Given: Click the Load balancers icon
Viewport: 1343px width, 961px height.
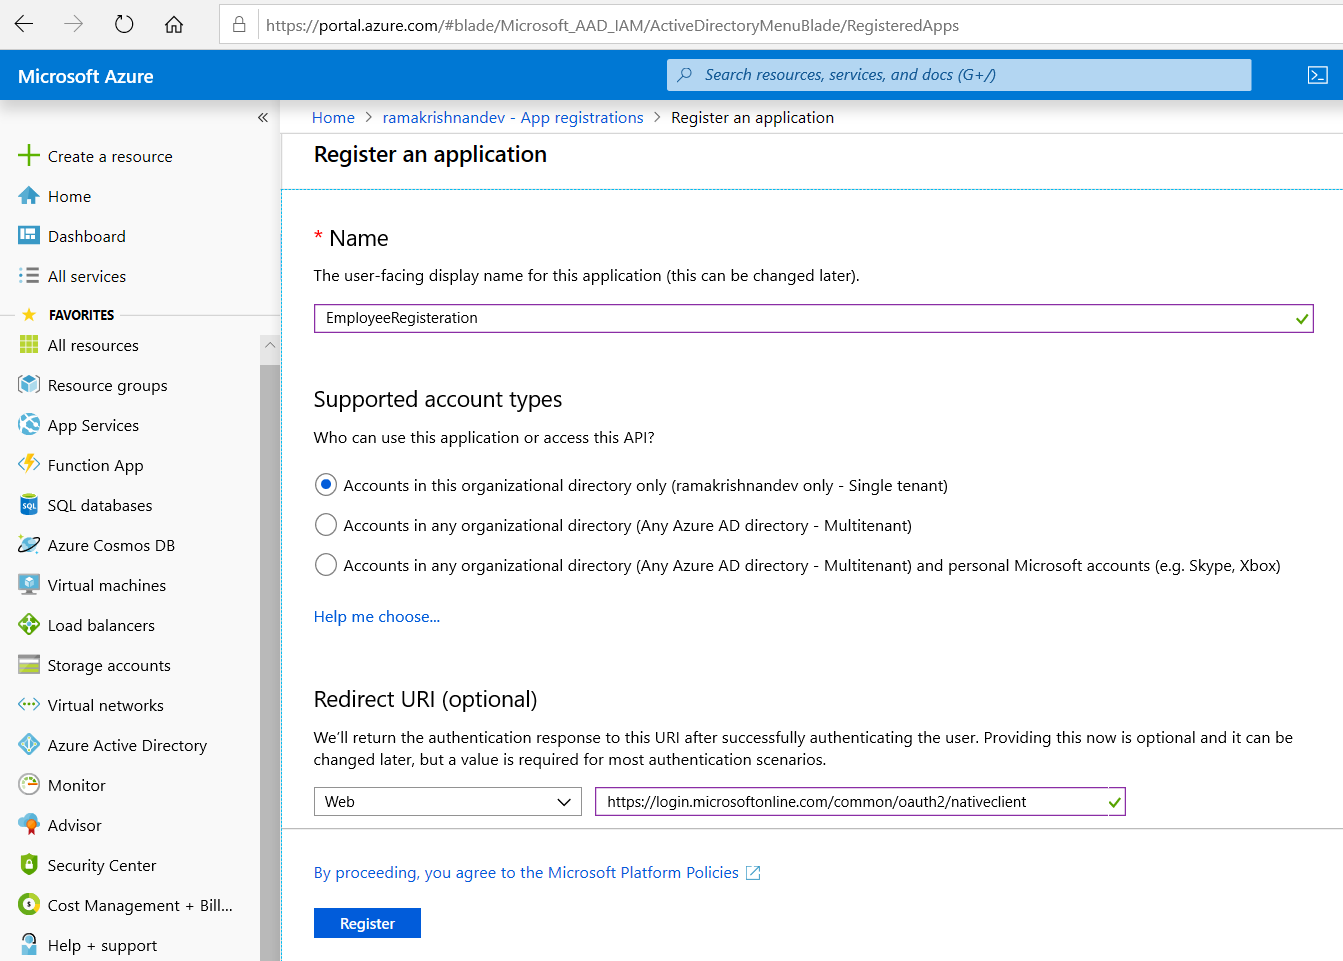Looking at the screenshot, I should tap(29, 625).
